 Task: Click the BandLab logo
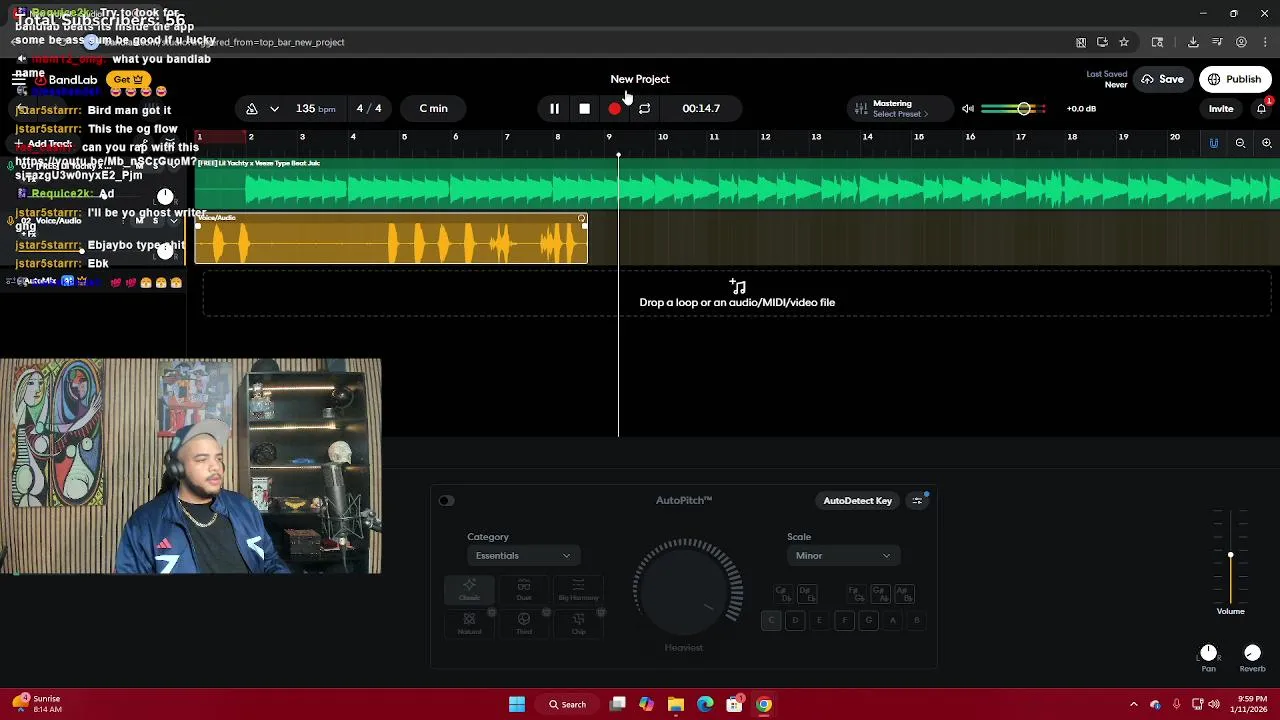coord(66,79)
